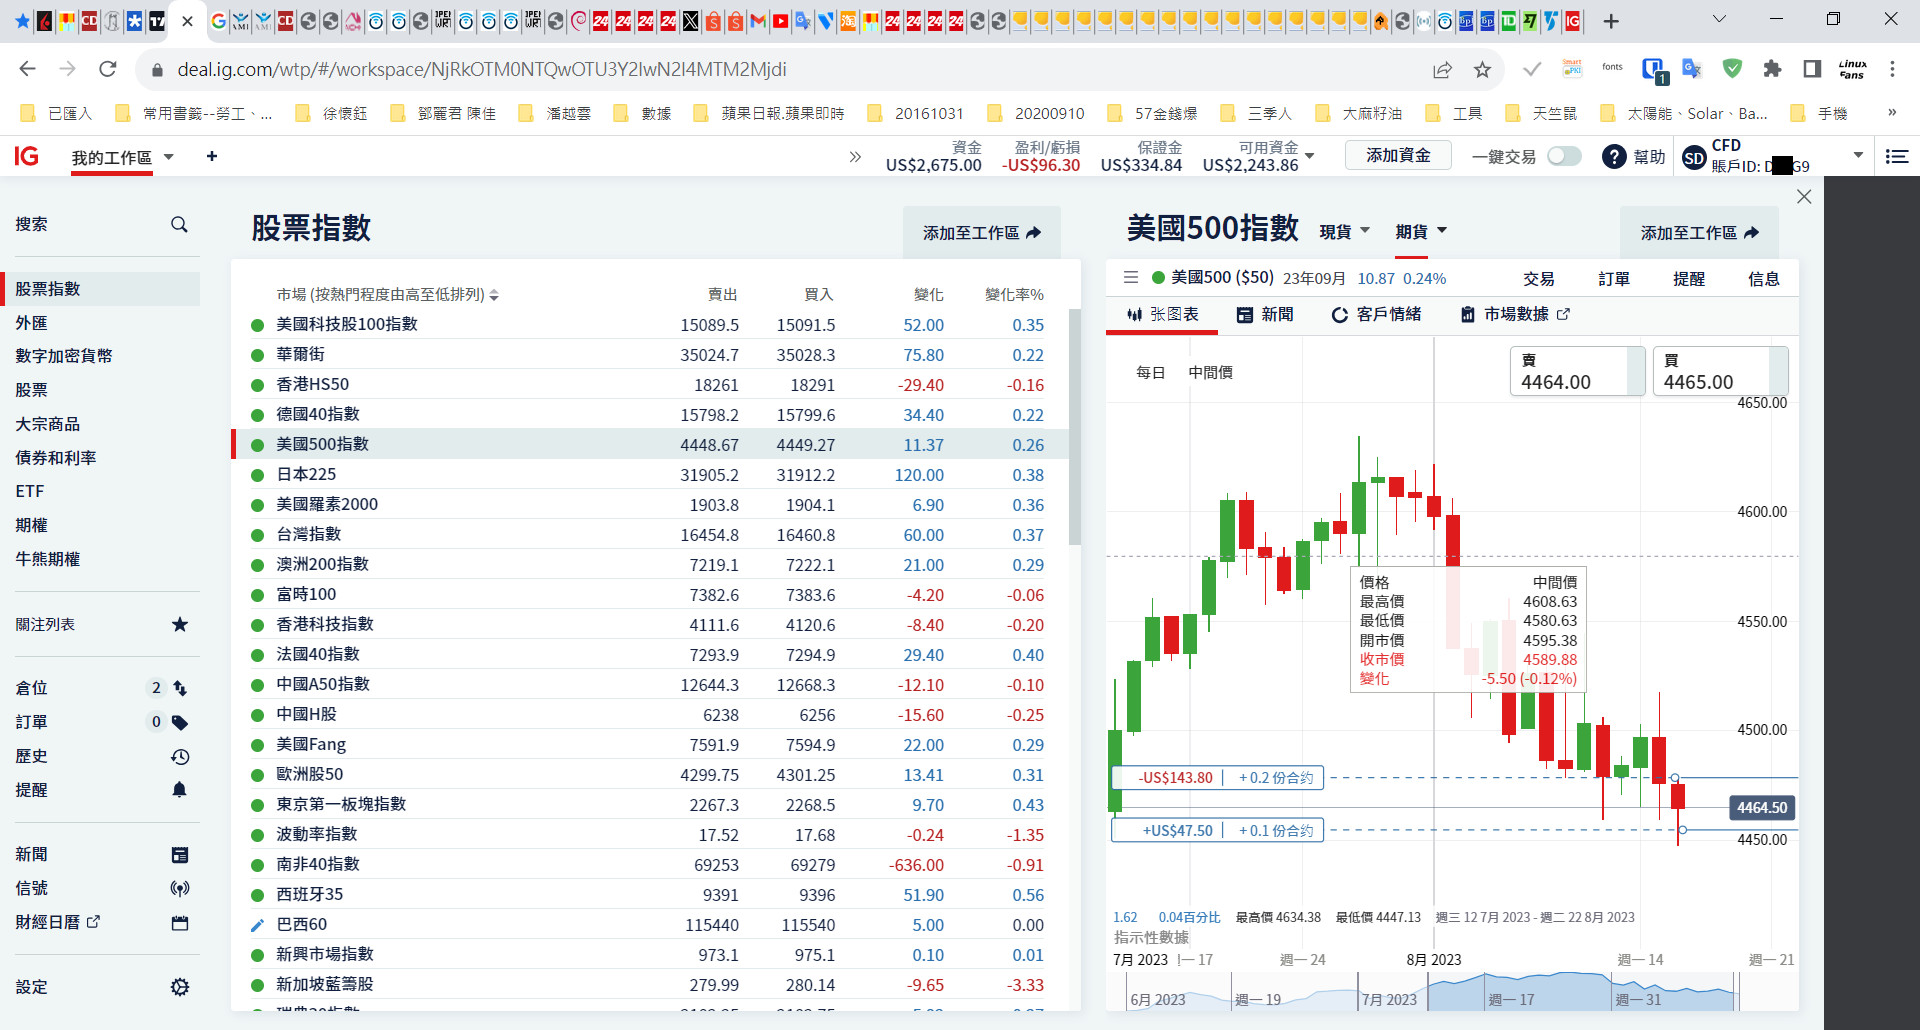The image size is (1920, 1030).
Task: Toggle the 一鍵交易 one-click trading switch
Action: (x=1564, y=157)
